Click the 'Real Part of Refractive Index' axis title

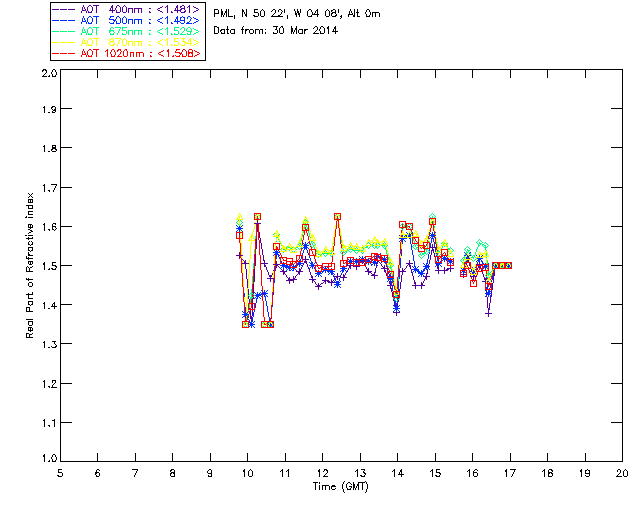point(29,265)
